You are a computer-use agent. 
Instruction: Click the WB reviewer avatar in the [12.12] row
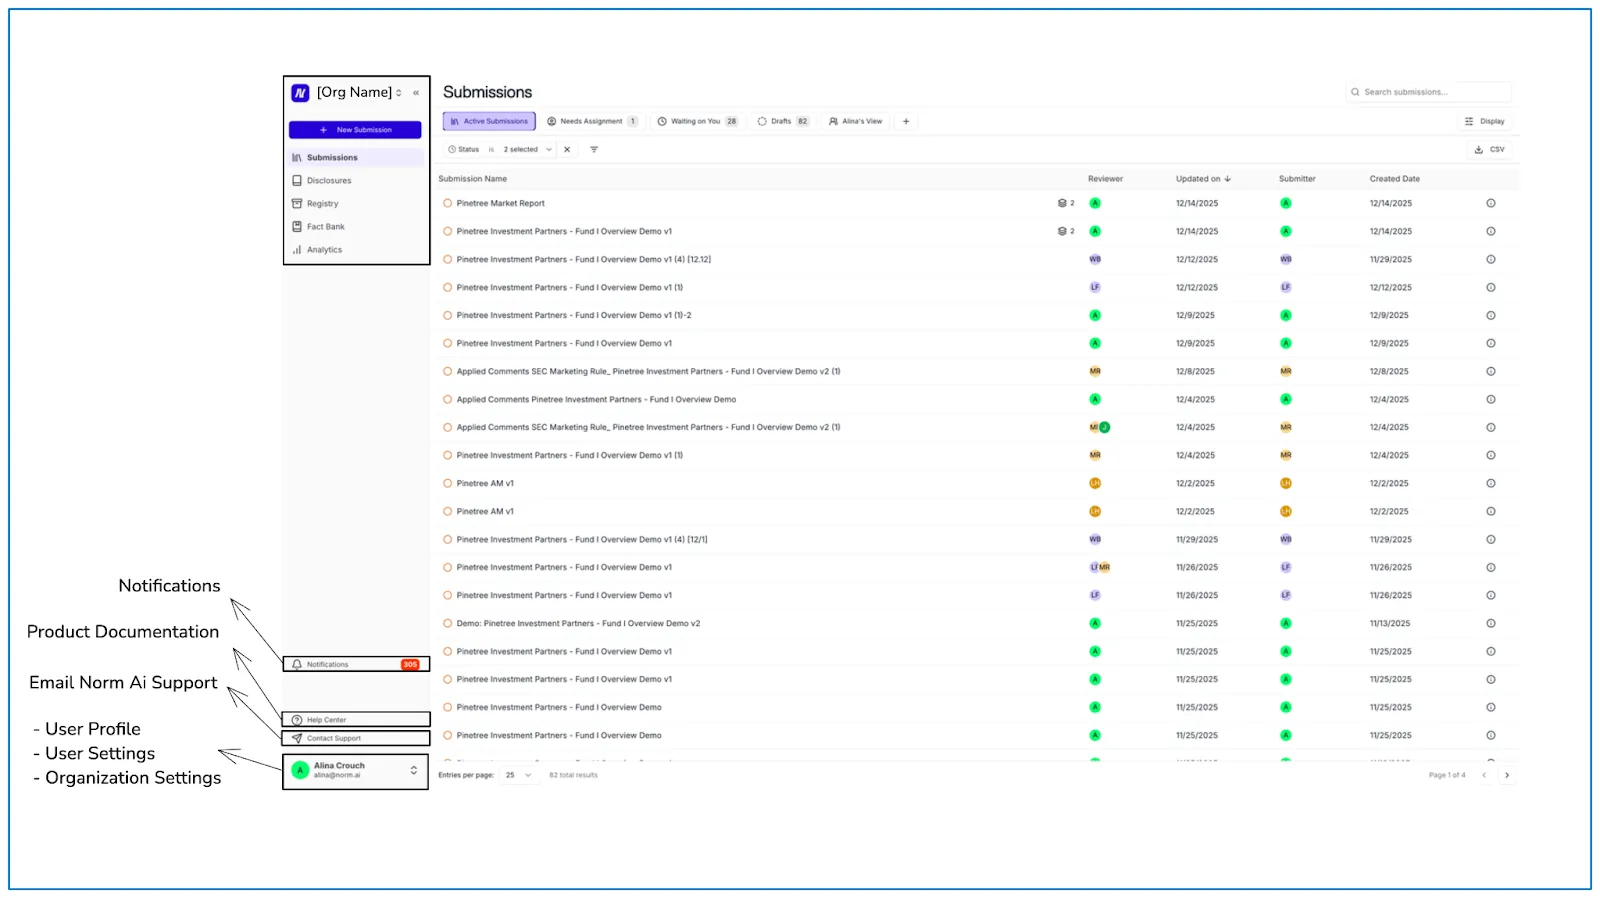(1095, 259)
